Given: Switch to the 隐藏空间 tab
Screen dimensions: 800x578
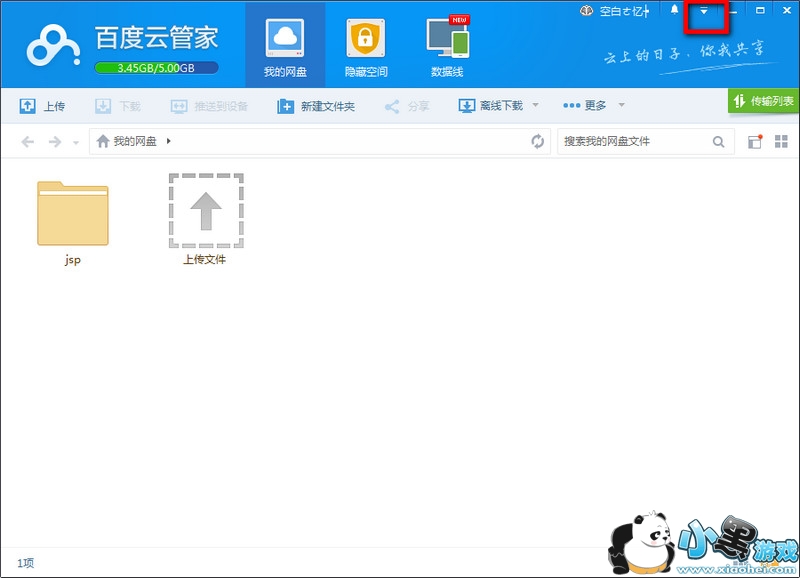Looking at the screenshot, I should tap(366, 46).
